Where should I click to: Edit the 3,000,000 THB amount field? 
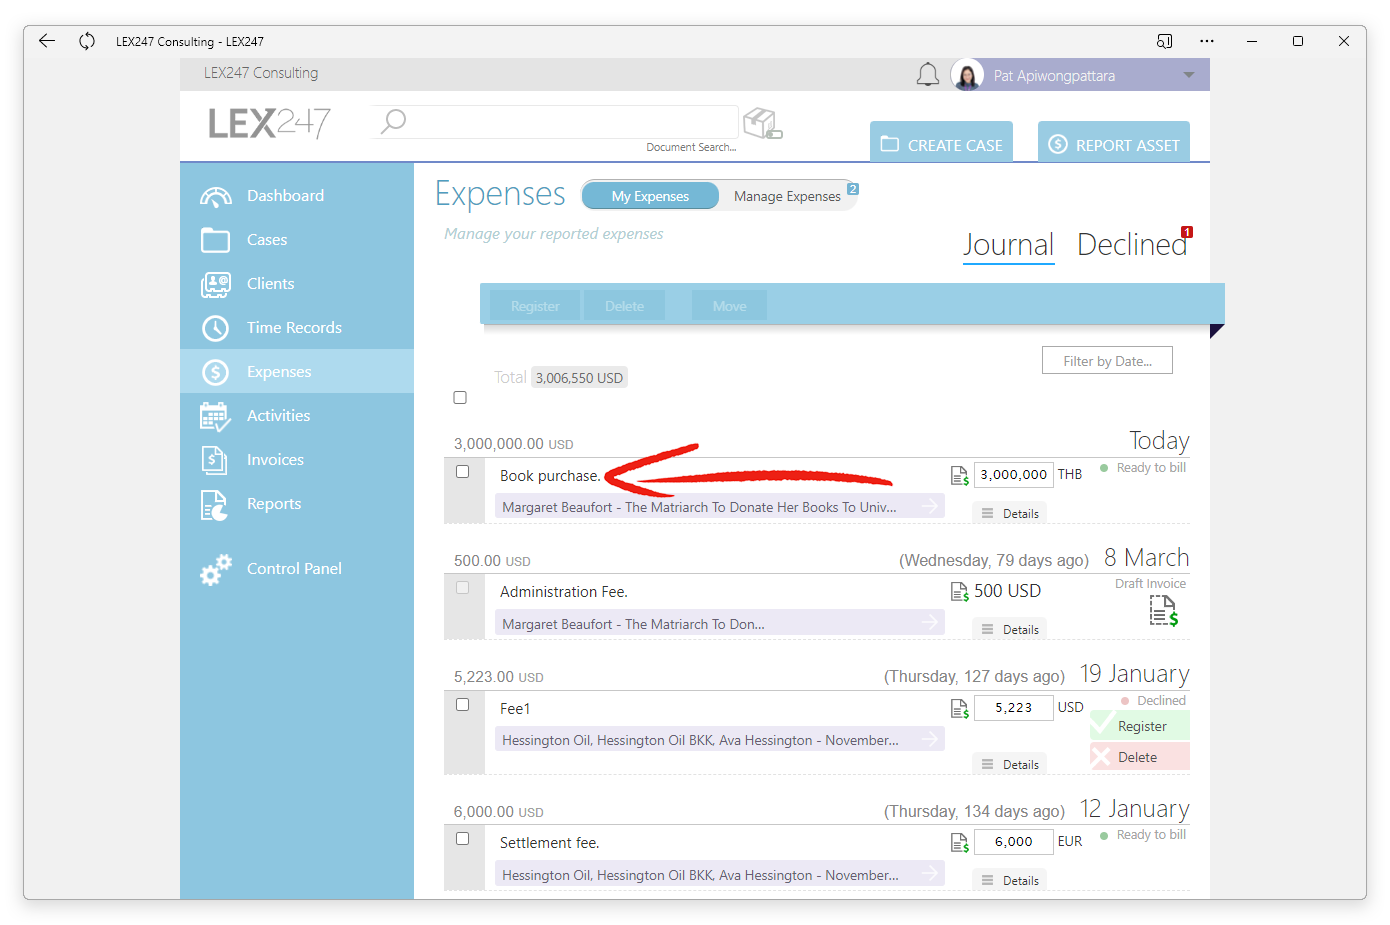click(1013, 475)
